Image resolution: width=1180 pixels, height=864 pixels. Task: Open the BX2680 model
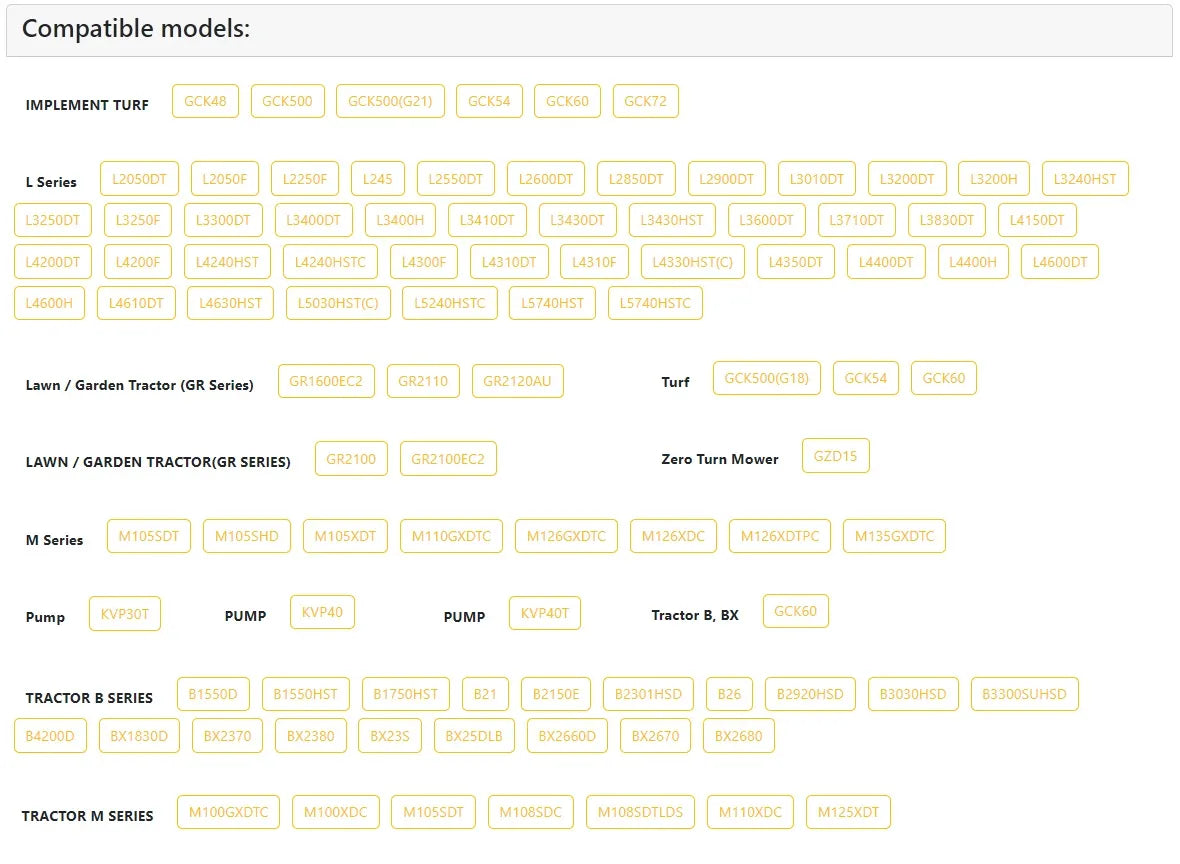(x=738, y=736)
